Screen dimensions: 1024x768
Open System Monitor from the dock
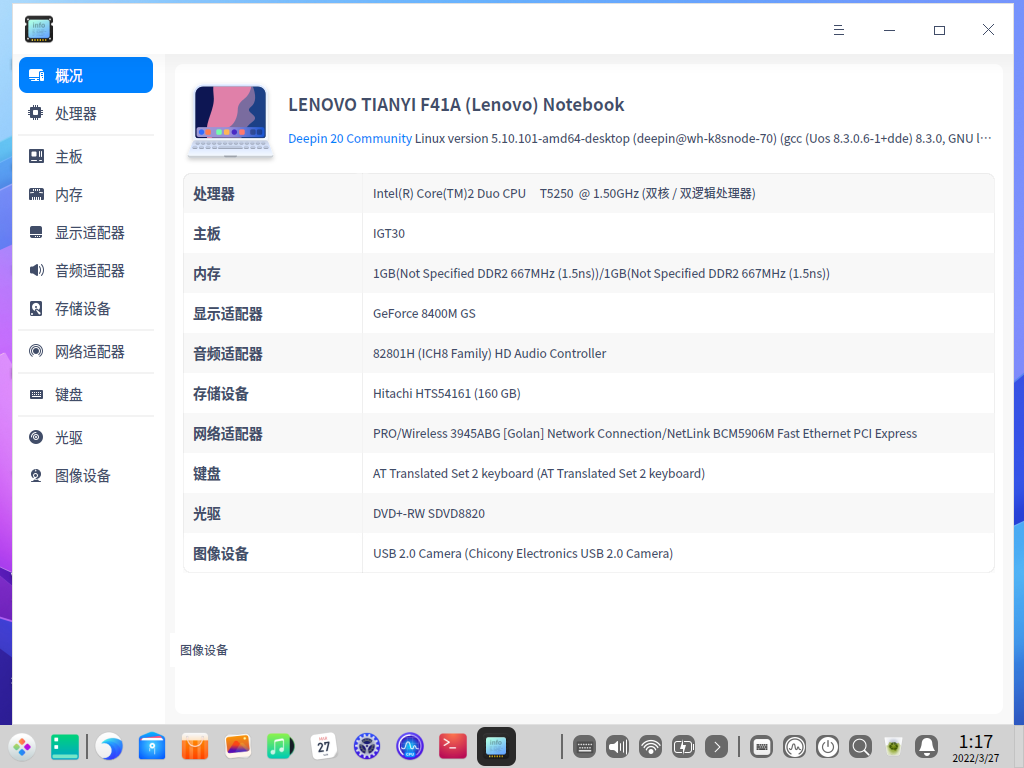click(x=409, y=746)
